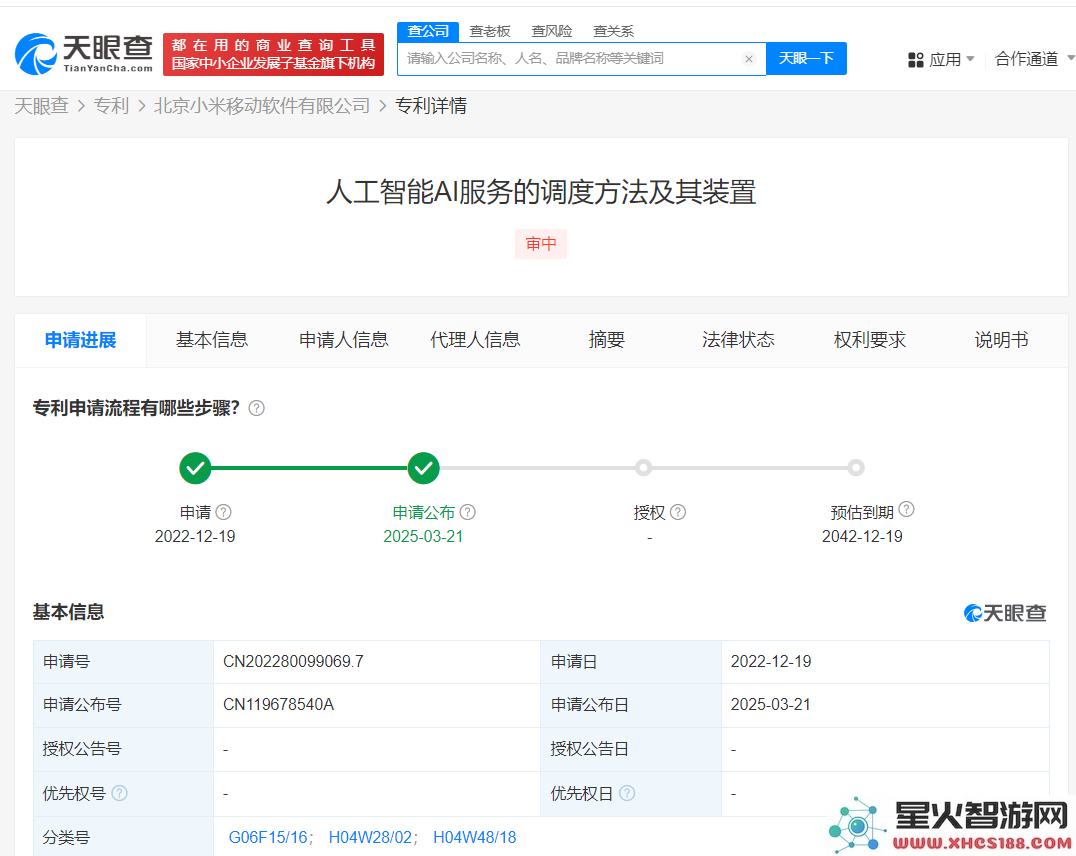
Task: Click the 申请公布日 value 2025-03-21 in table
Action: pos(771,705)
